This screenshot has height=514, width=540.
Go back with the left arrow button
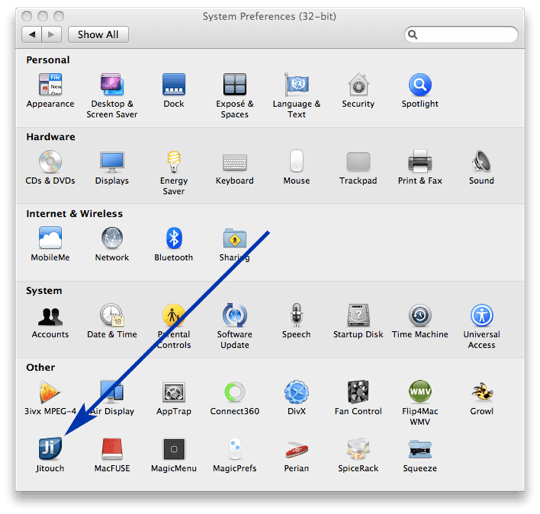point(32,34)
